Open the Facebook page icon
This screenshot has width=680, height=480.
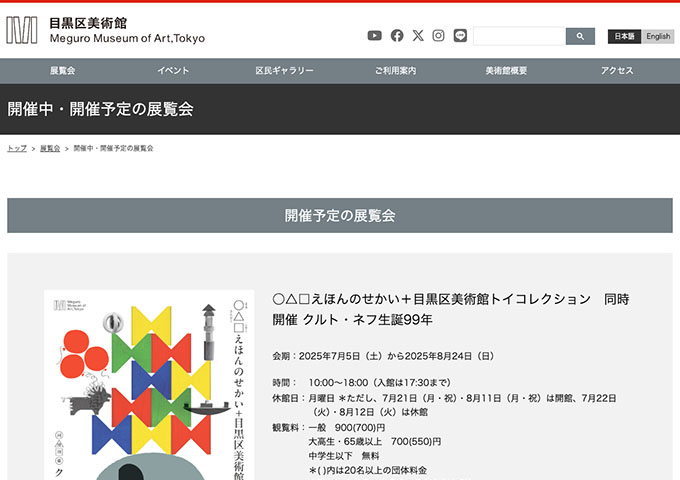(397, 36)
